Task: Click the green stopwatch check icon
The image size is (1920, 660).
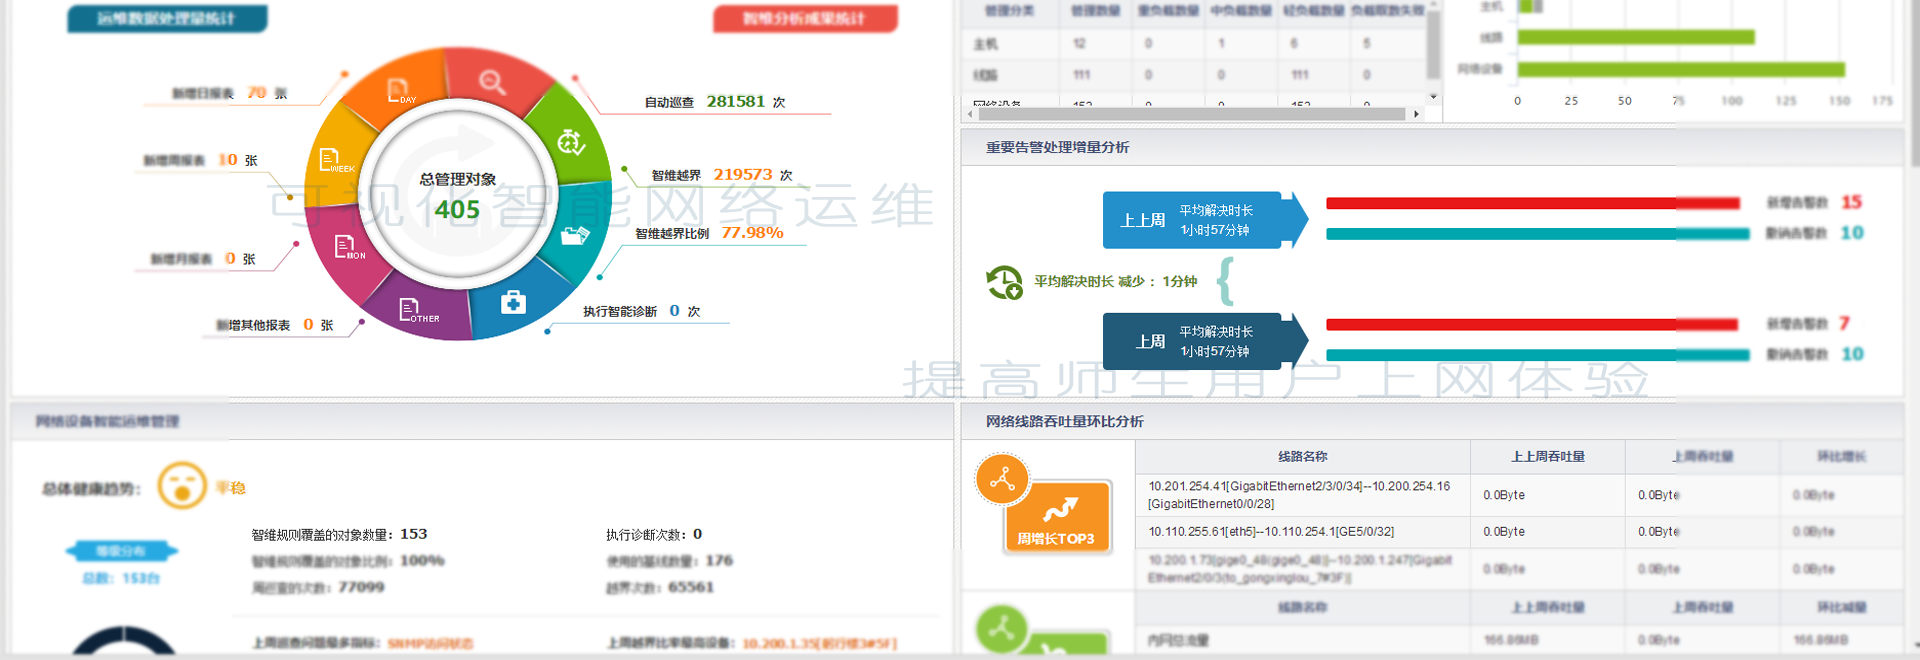Action: [x=571, y=142]
